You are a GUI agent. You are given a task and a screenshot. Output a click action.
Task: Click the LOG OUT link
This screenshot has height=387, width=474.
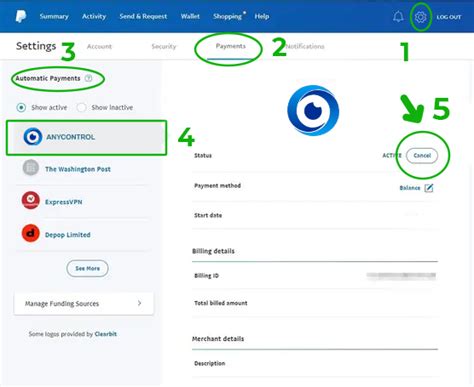449,17
